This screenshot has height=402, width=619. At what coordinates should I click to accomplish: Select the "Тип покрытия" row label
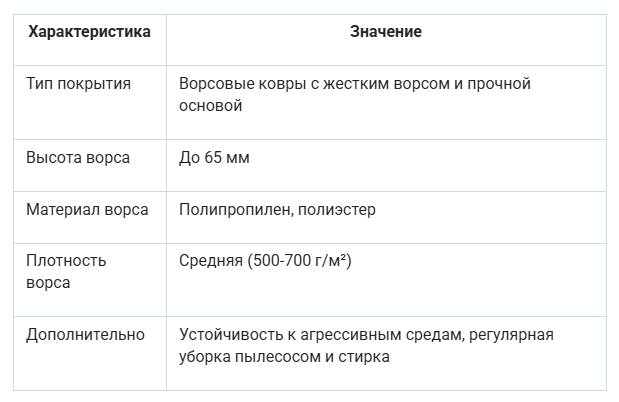tap(78, 84)
